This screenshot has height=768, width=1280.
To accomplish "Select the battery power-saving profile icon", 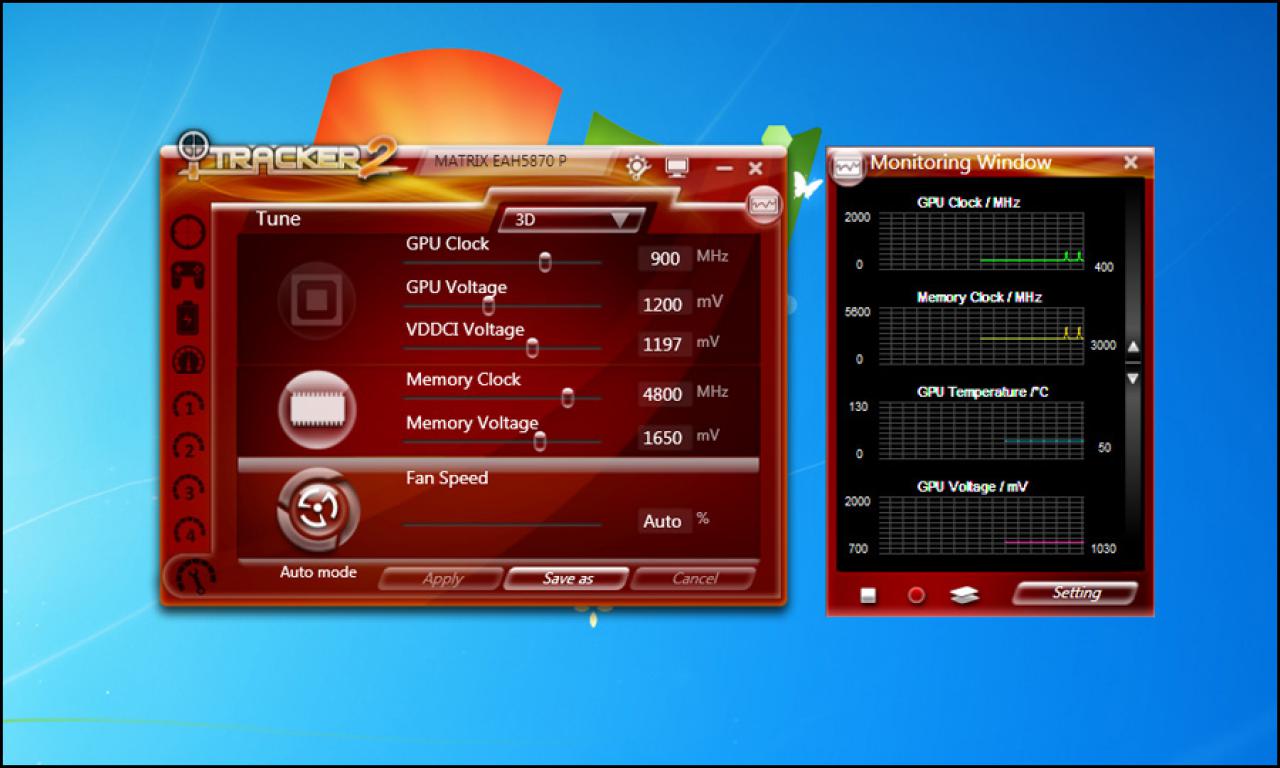I will [188, 318].
